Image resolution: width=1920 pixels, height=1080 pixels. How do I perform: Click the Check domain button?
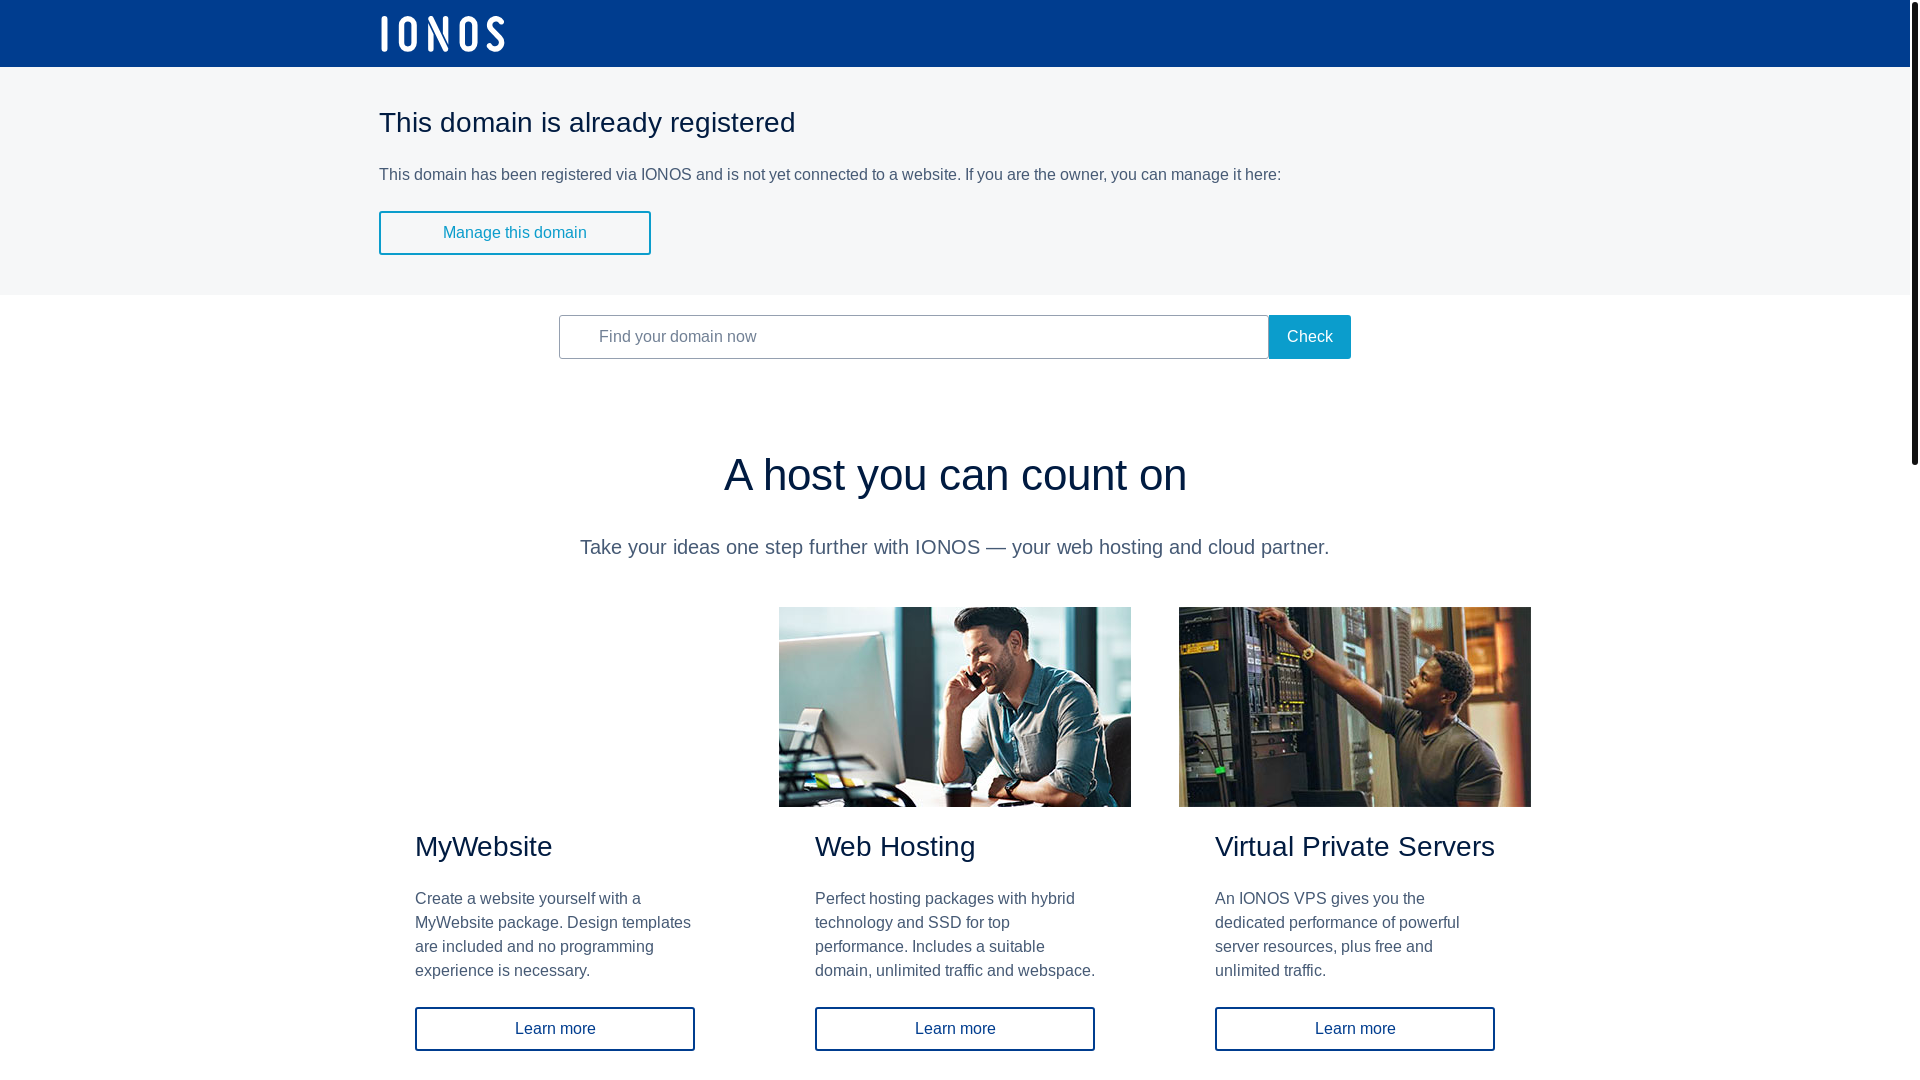(1309, 337)
